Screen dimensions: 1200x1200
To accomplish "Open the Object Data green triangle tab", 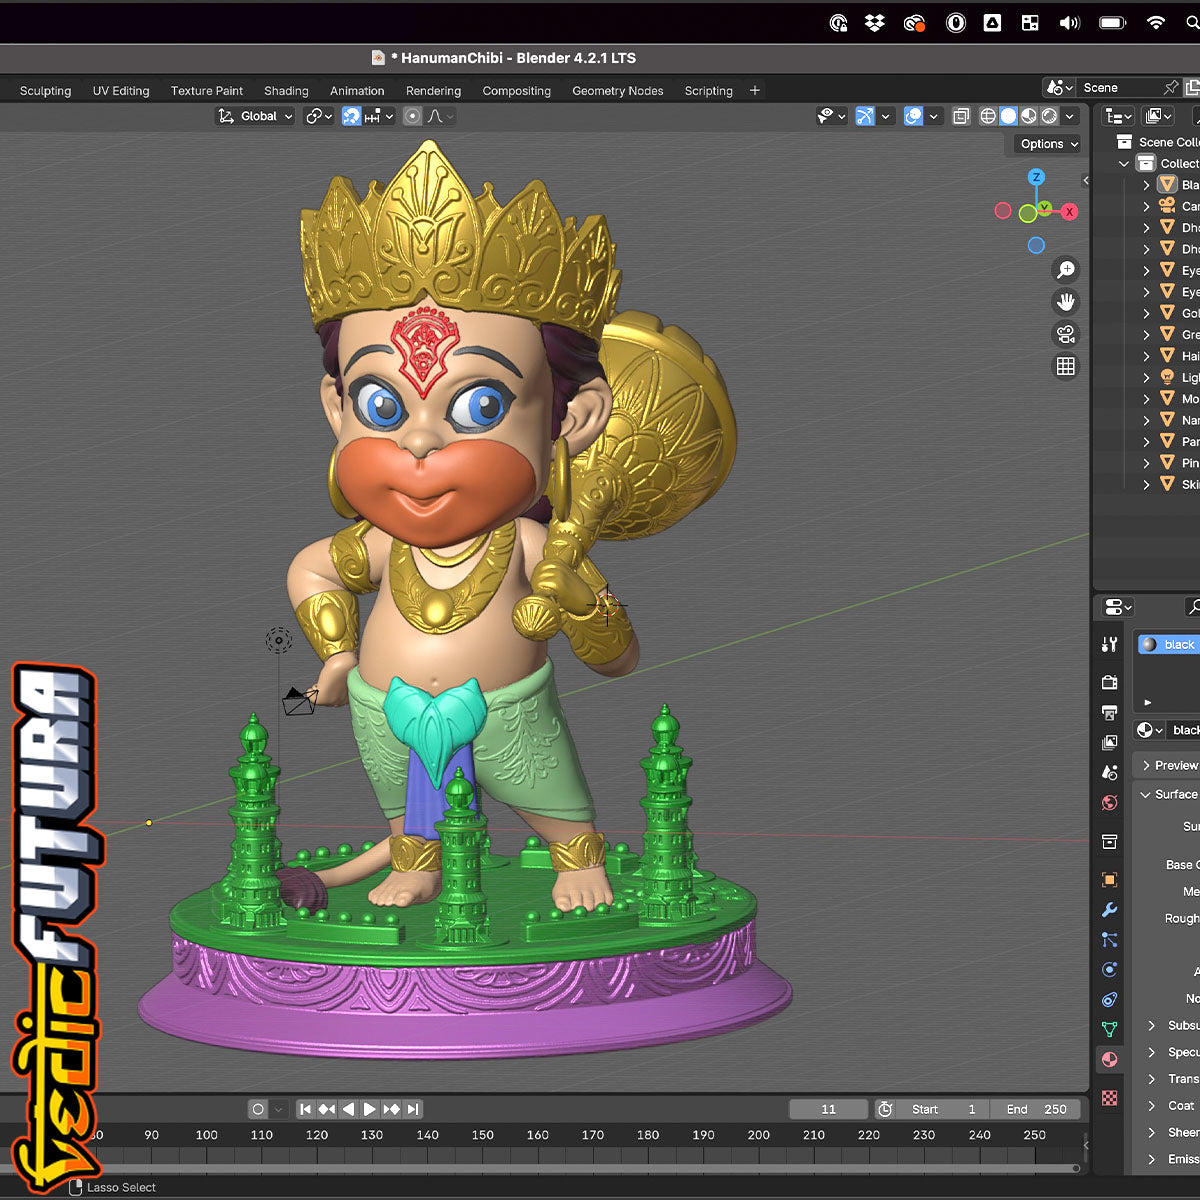I will [x=1109, y=1029].
